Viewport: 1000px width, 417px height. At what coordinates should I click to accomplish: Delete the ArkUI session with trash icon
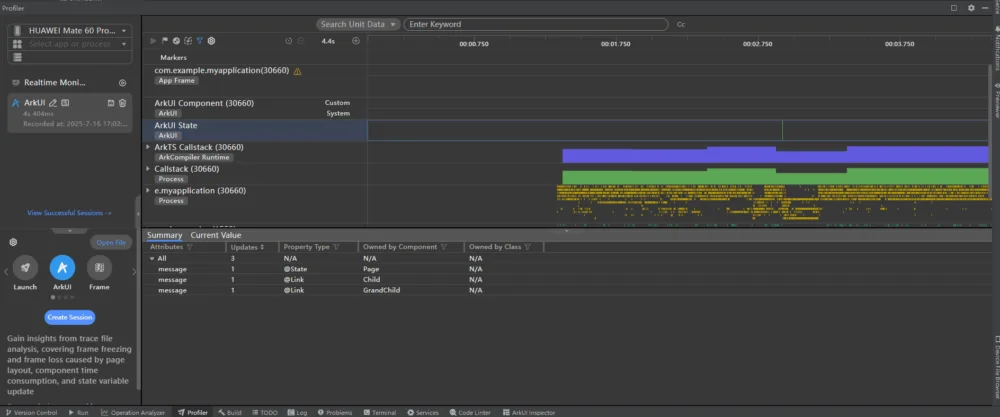[122, 103]
